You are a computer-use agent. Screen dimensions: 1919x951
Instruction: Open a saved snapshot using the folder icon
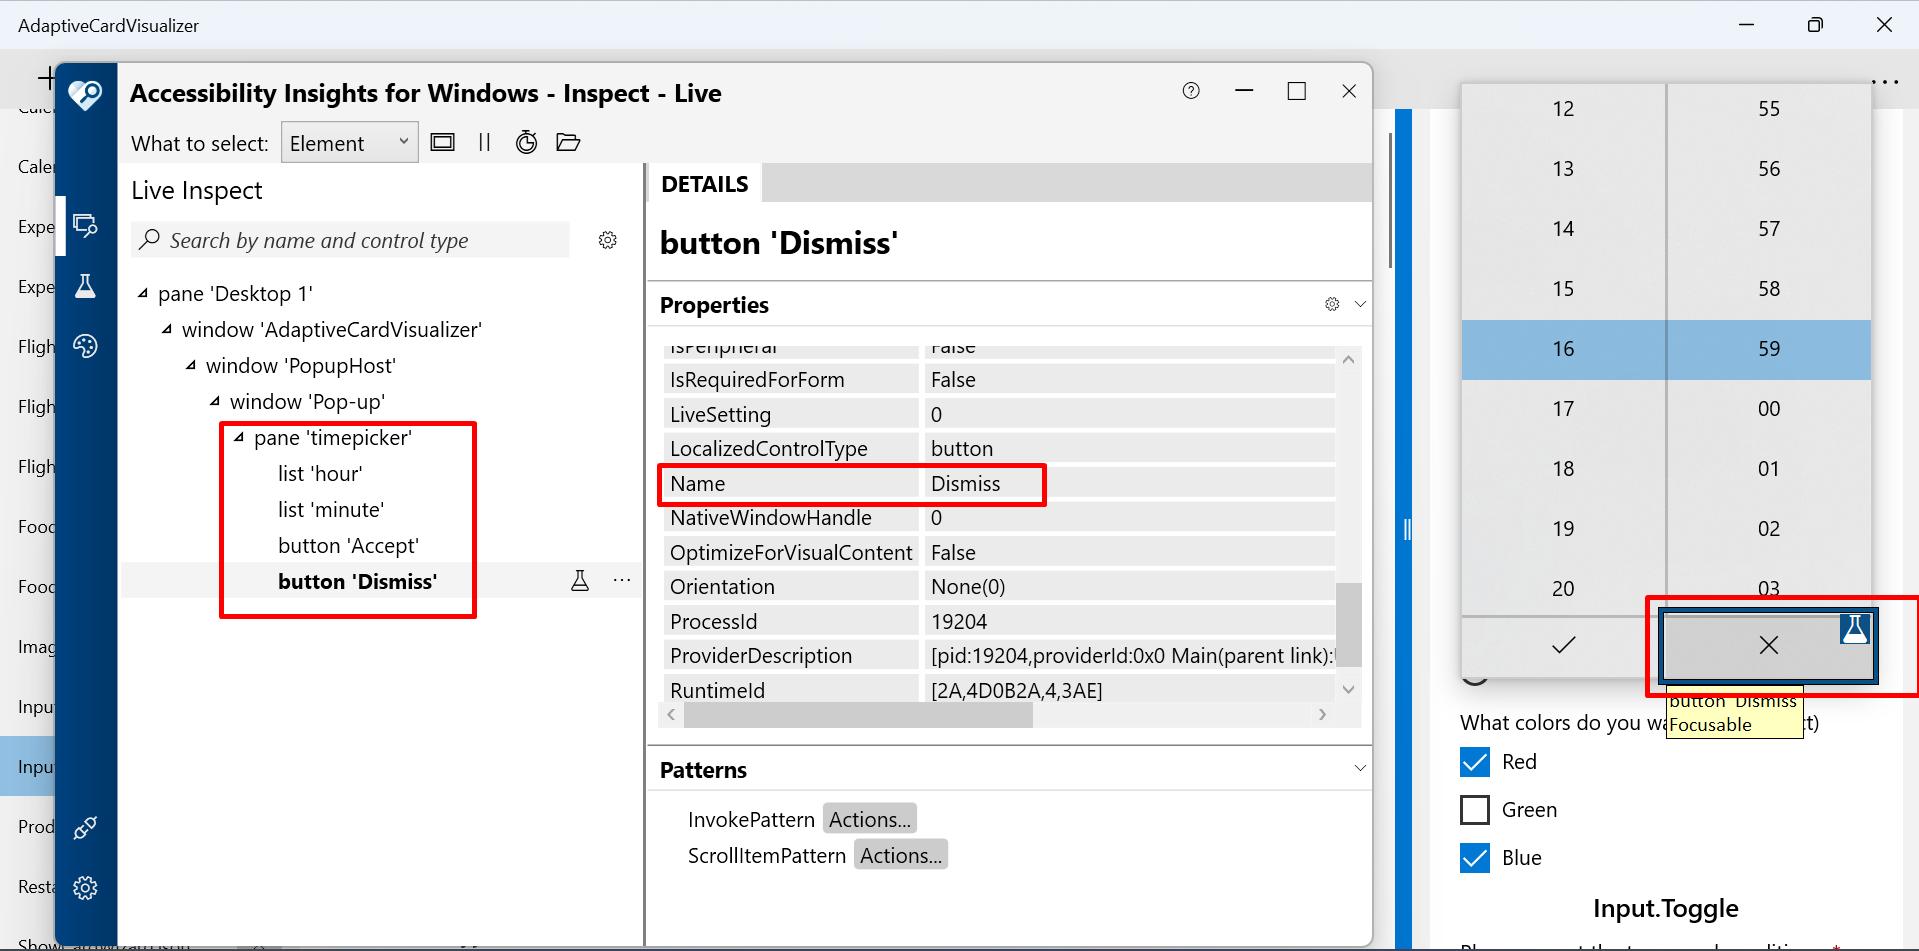click(568, 142)
